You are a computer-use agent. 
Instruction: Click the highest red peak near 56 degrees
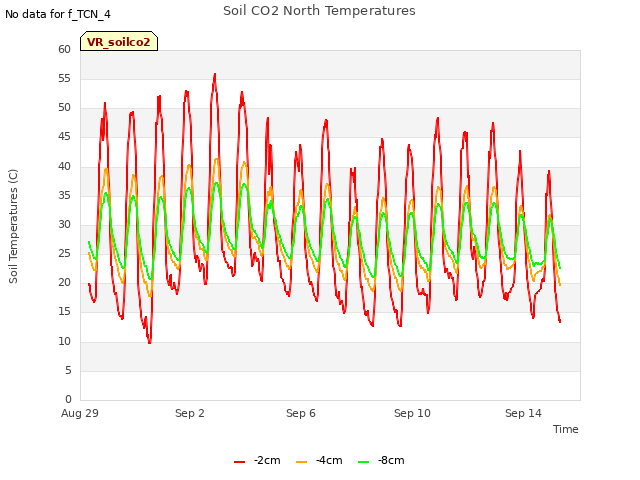[215, 75]
